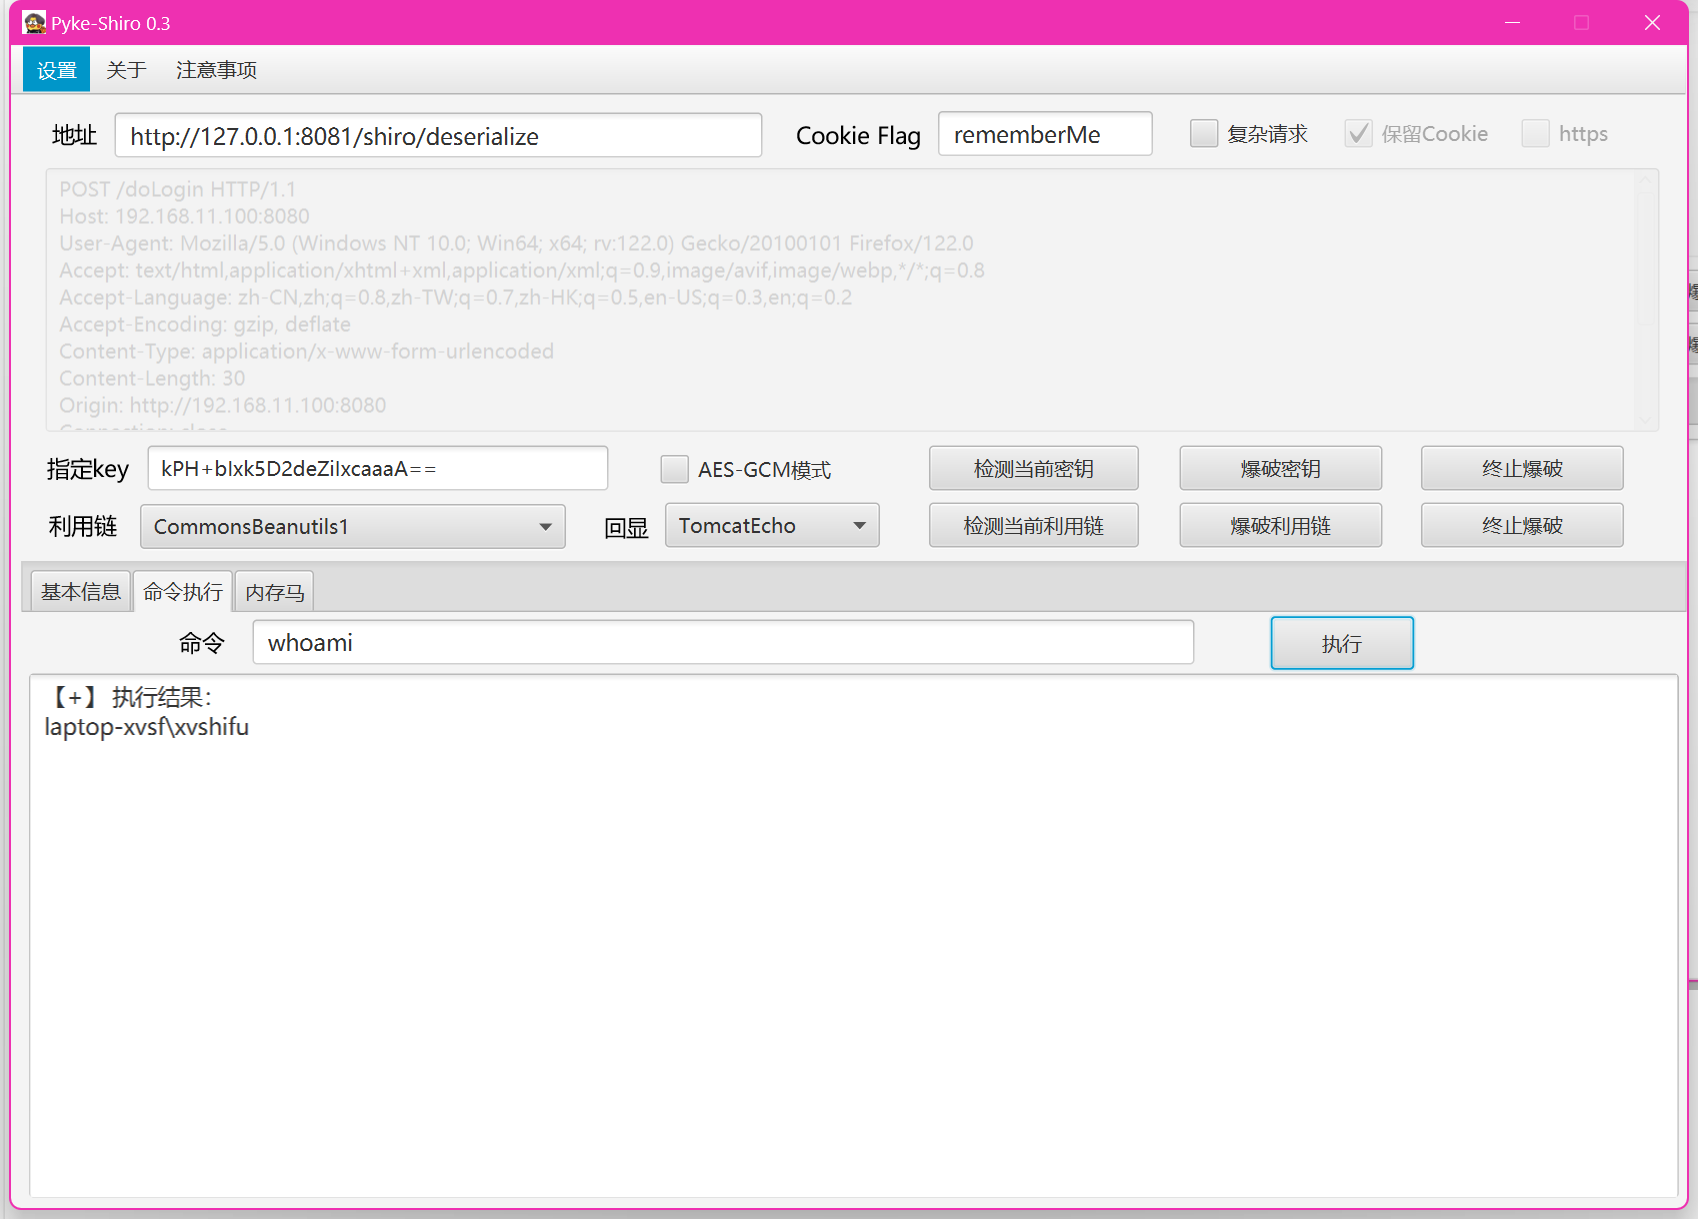
Task: Click the request text area scrollbar
Action: coord(1646,300)
